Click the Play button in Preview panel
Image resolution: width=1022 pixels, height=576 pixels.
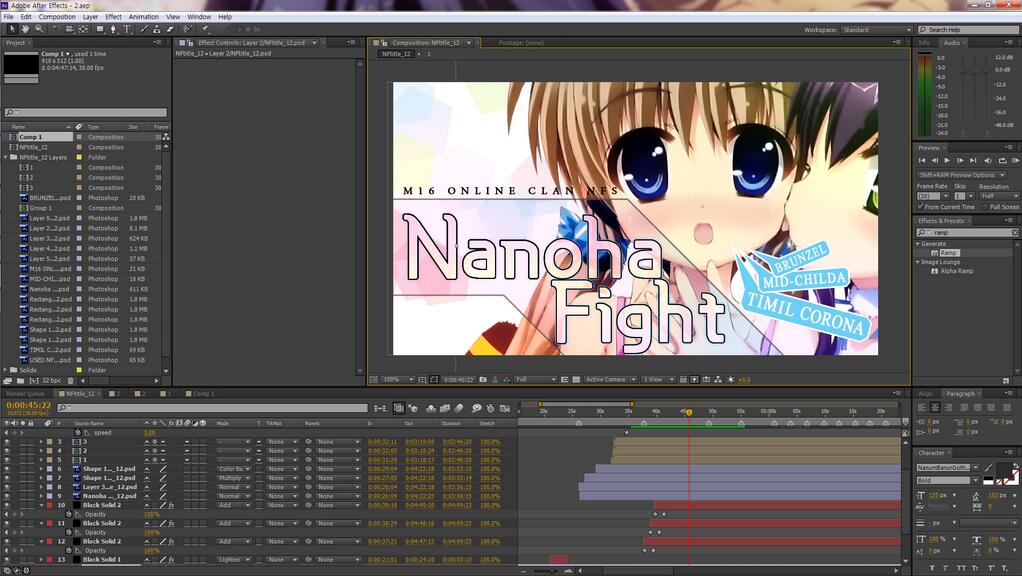(x=947, y=160)
